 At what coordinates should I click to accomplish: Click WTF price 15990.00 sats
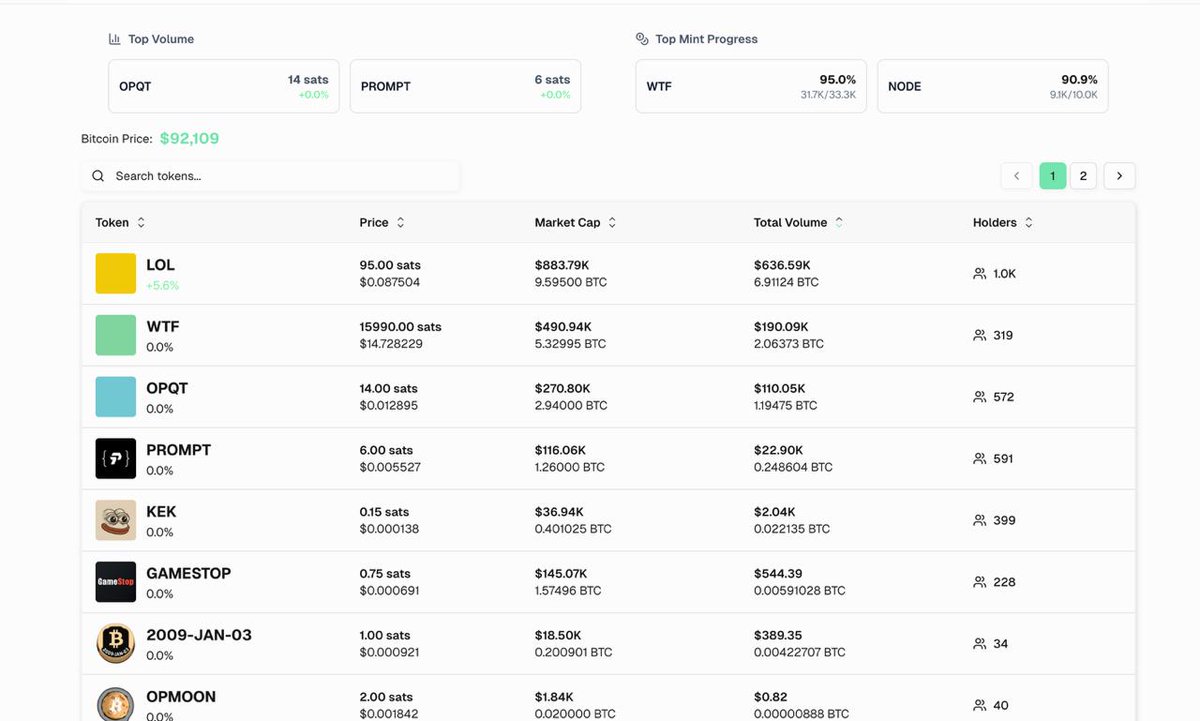(400, 327)
